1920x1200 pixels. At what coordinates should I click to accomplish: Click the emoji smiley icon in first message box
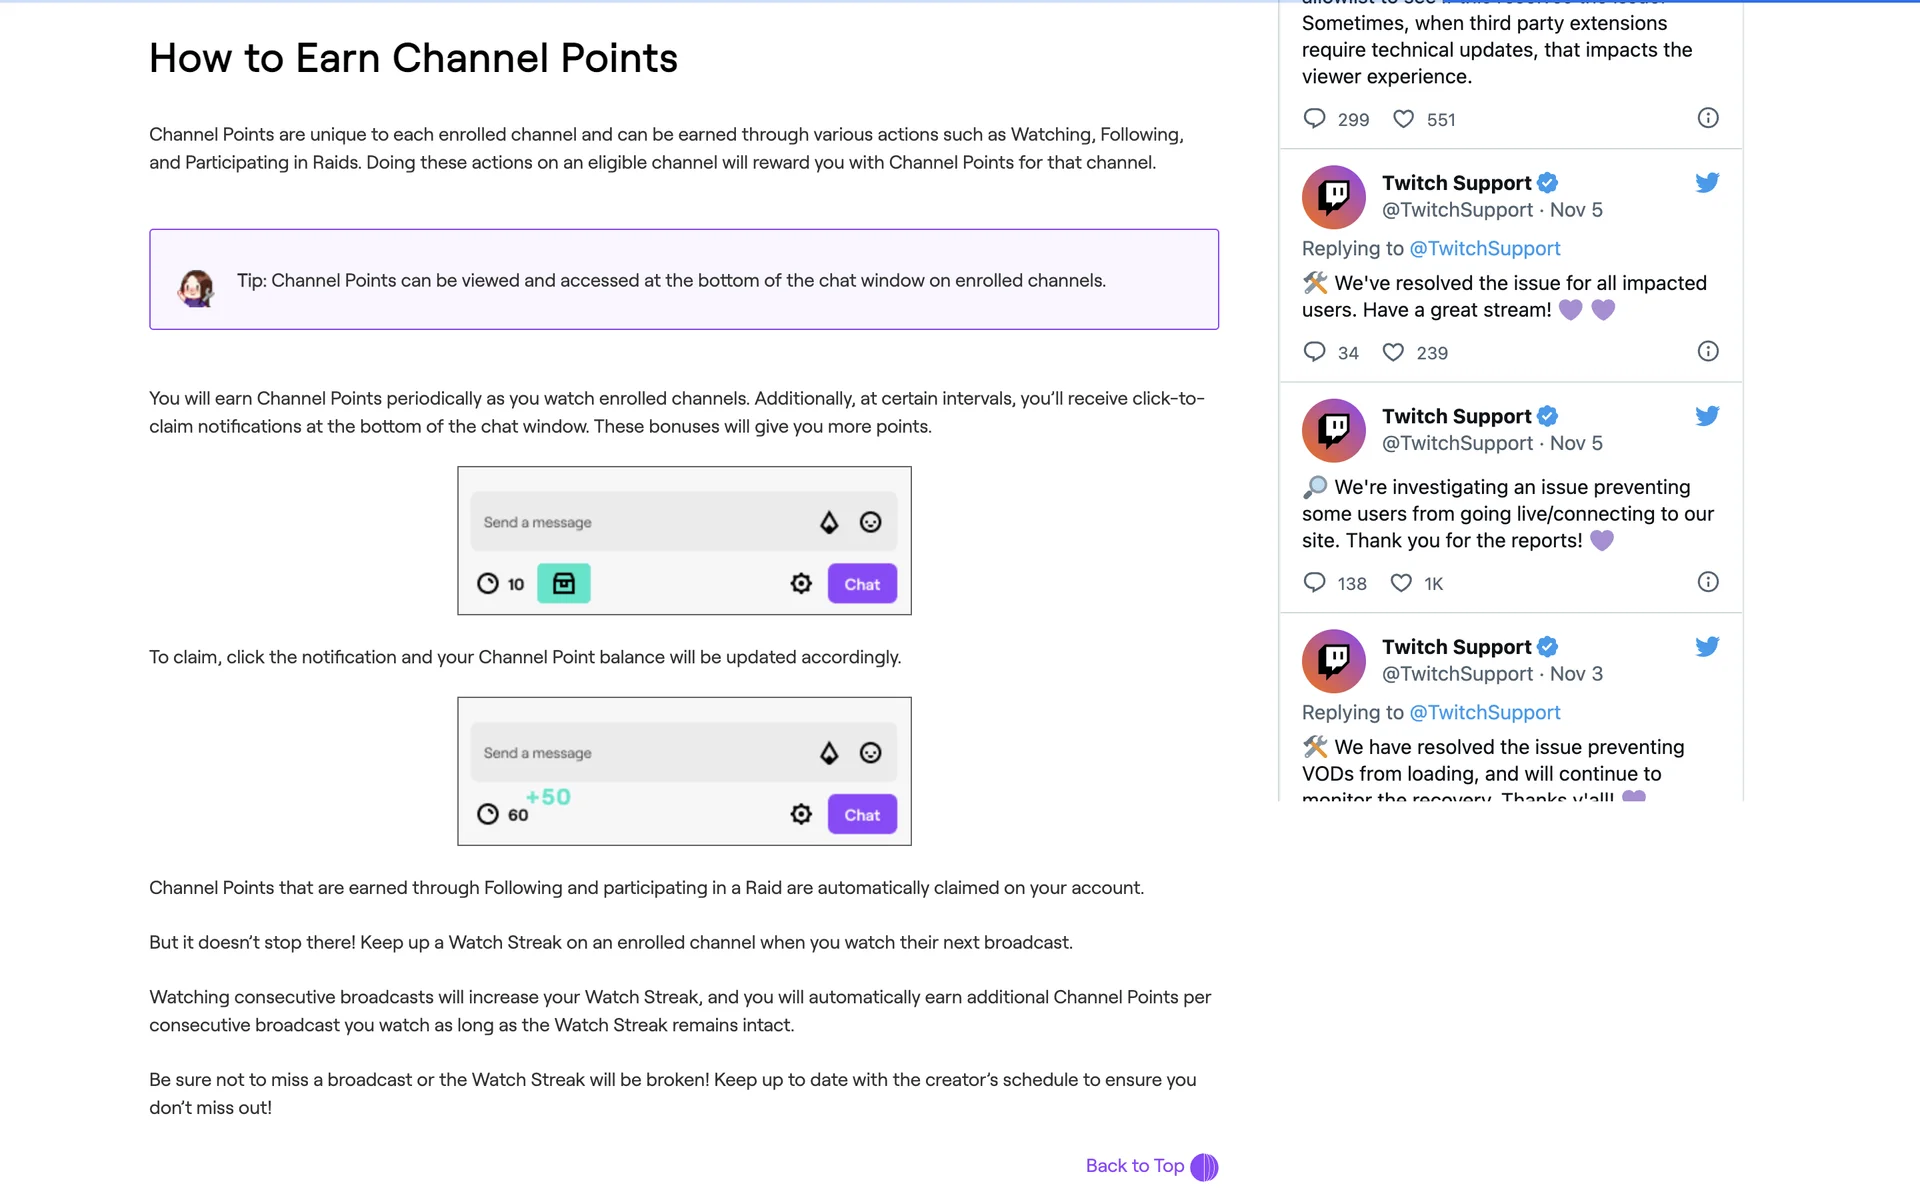pyautogui.click(x=870, y=522)
